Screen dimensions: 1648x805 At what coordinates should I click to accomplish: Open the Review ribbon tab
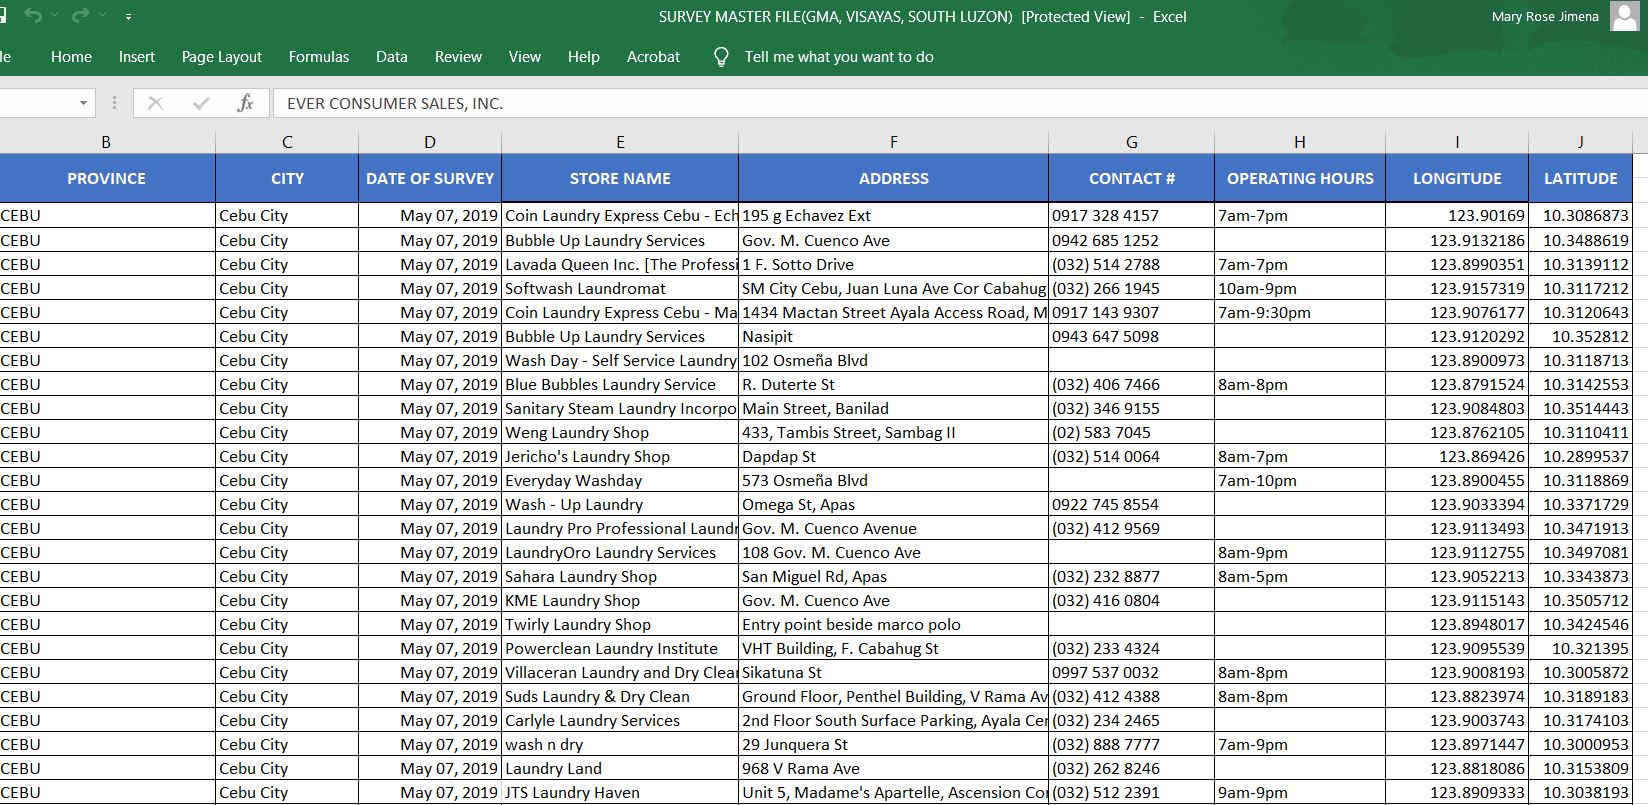click(x=458, y=57)
